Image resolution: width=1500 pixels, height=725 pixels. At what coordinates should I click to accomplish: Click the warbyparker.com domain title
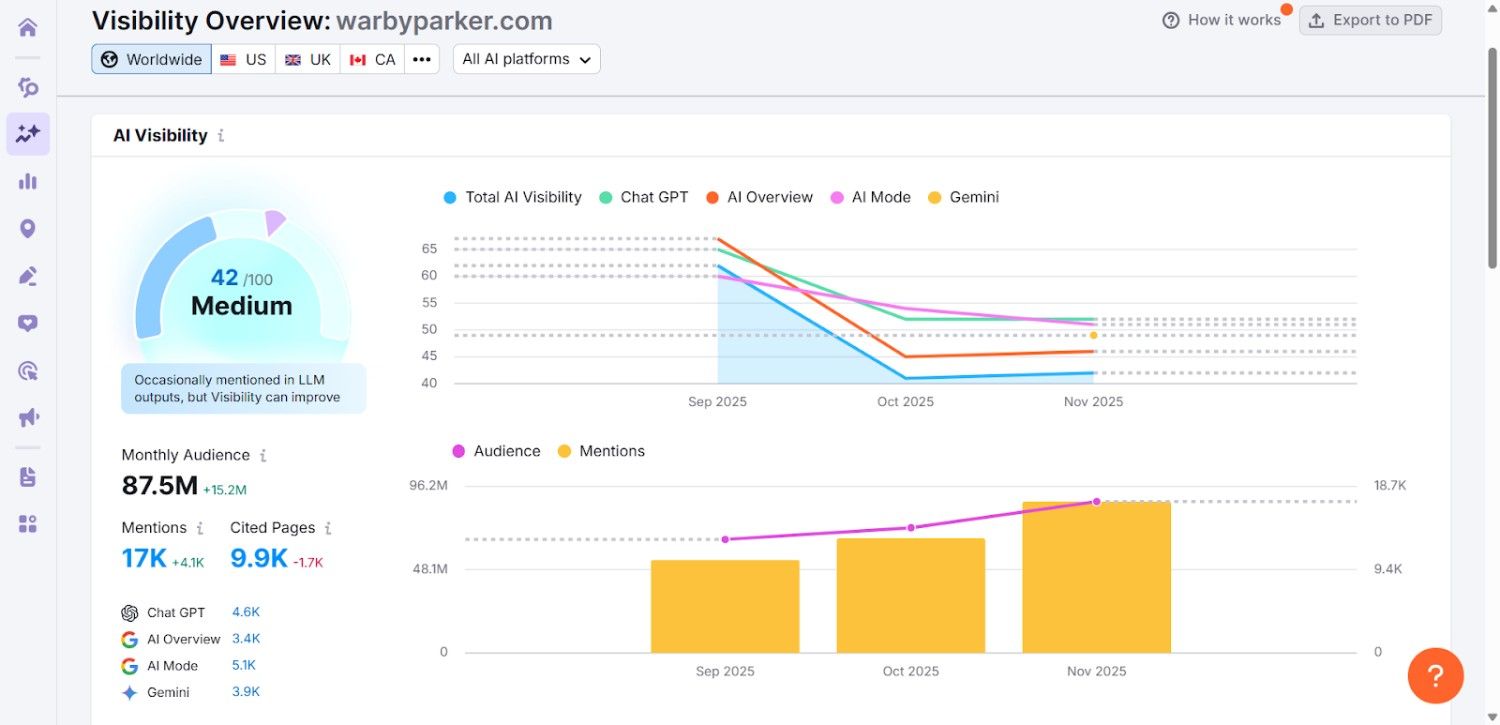pos(444,20)
